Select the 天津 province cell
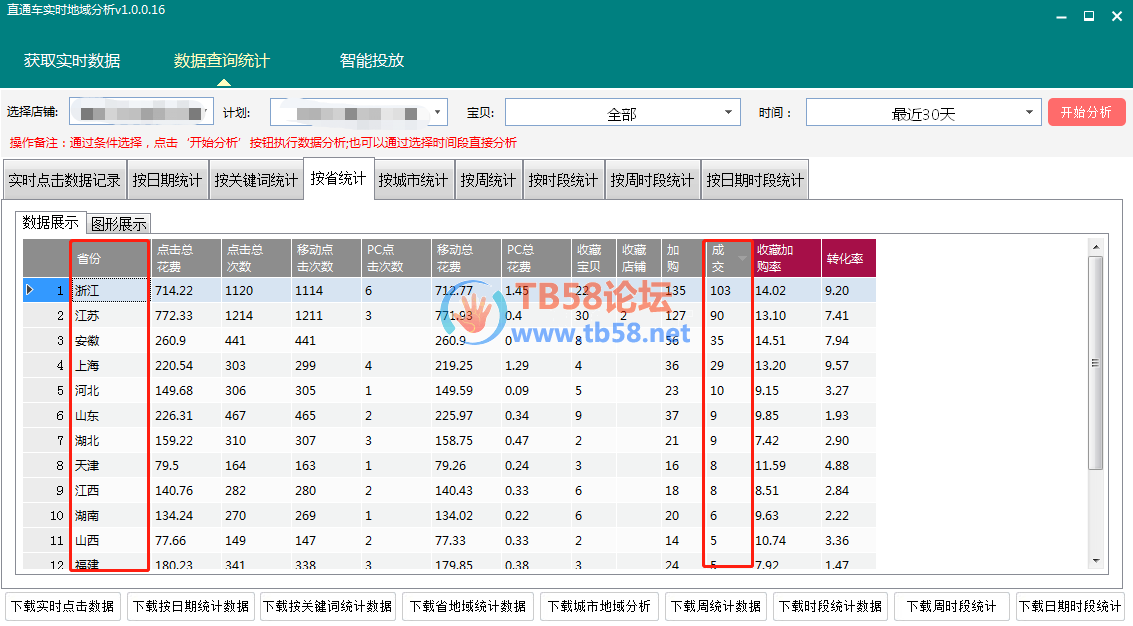 (x=110, y=466)
